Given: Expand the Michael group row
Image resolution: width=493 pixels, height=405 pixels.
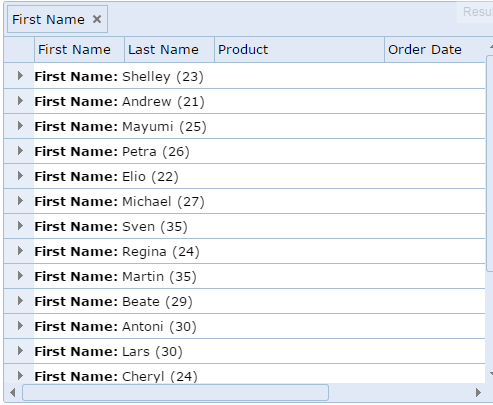Looking at the screenshot, I should pos(20,201).
